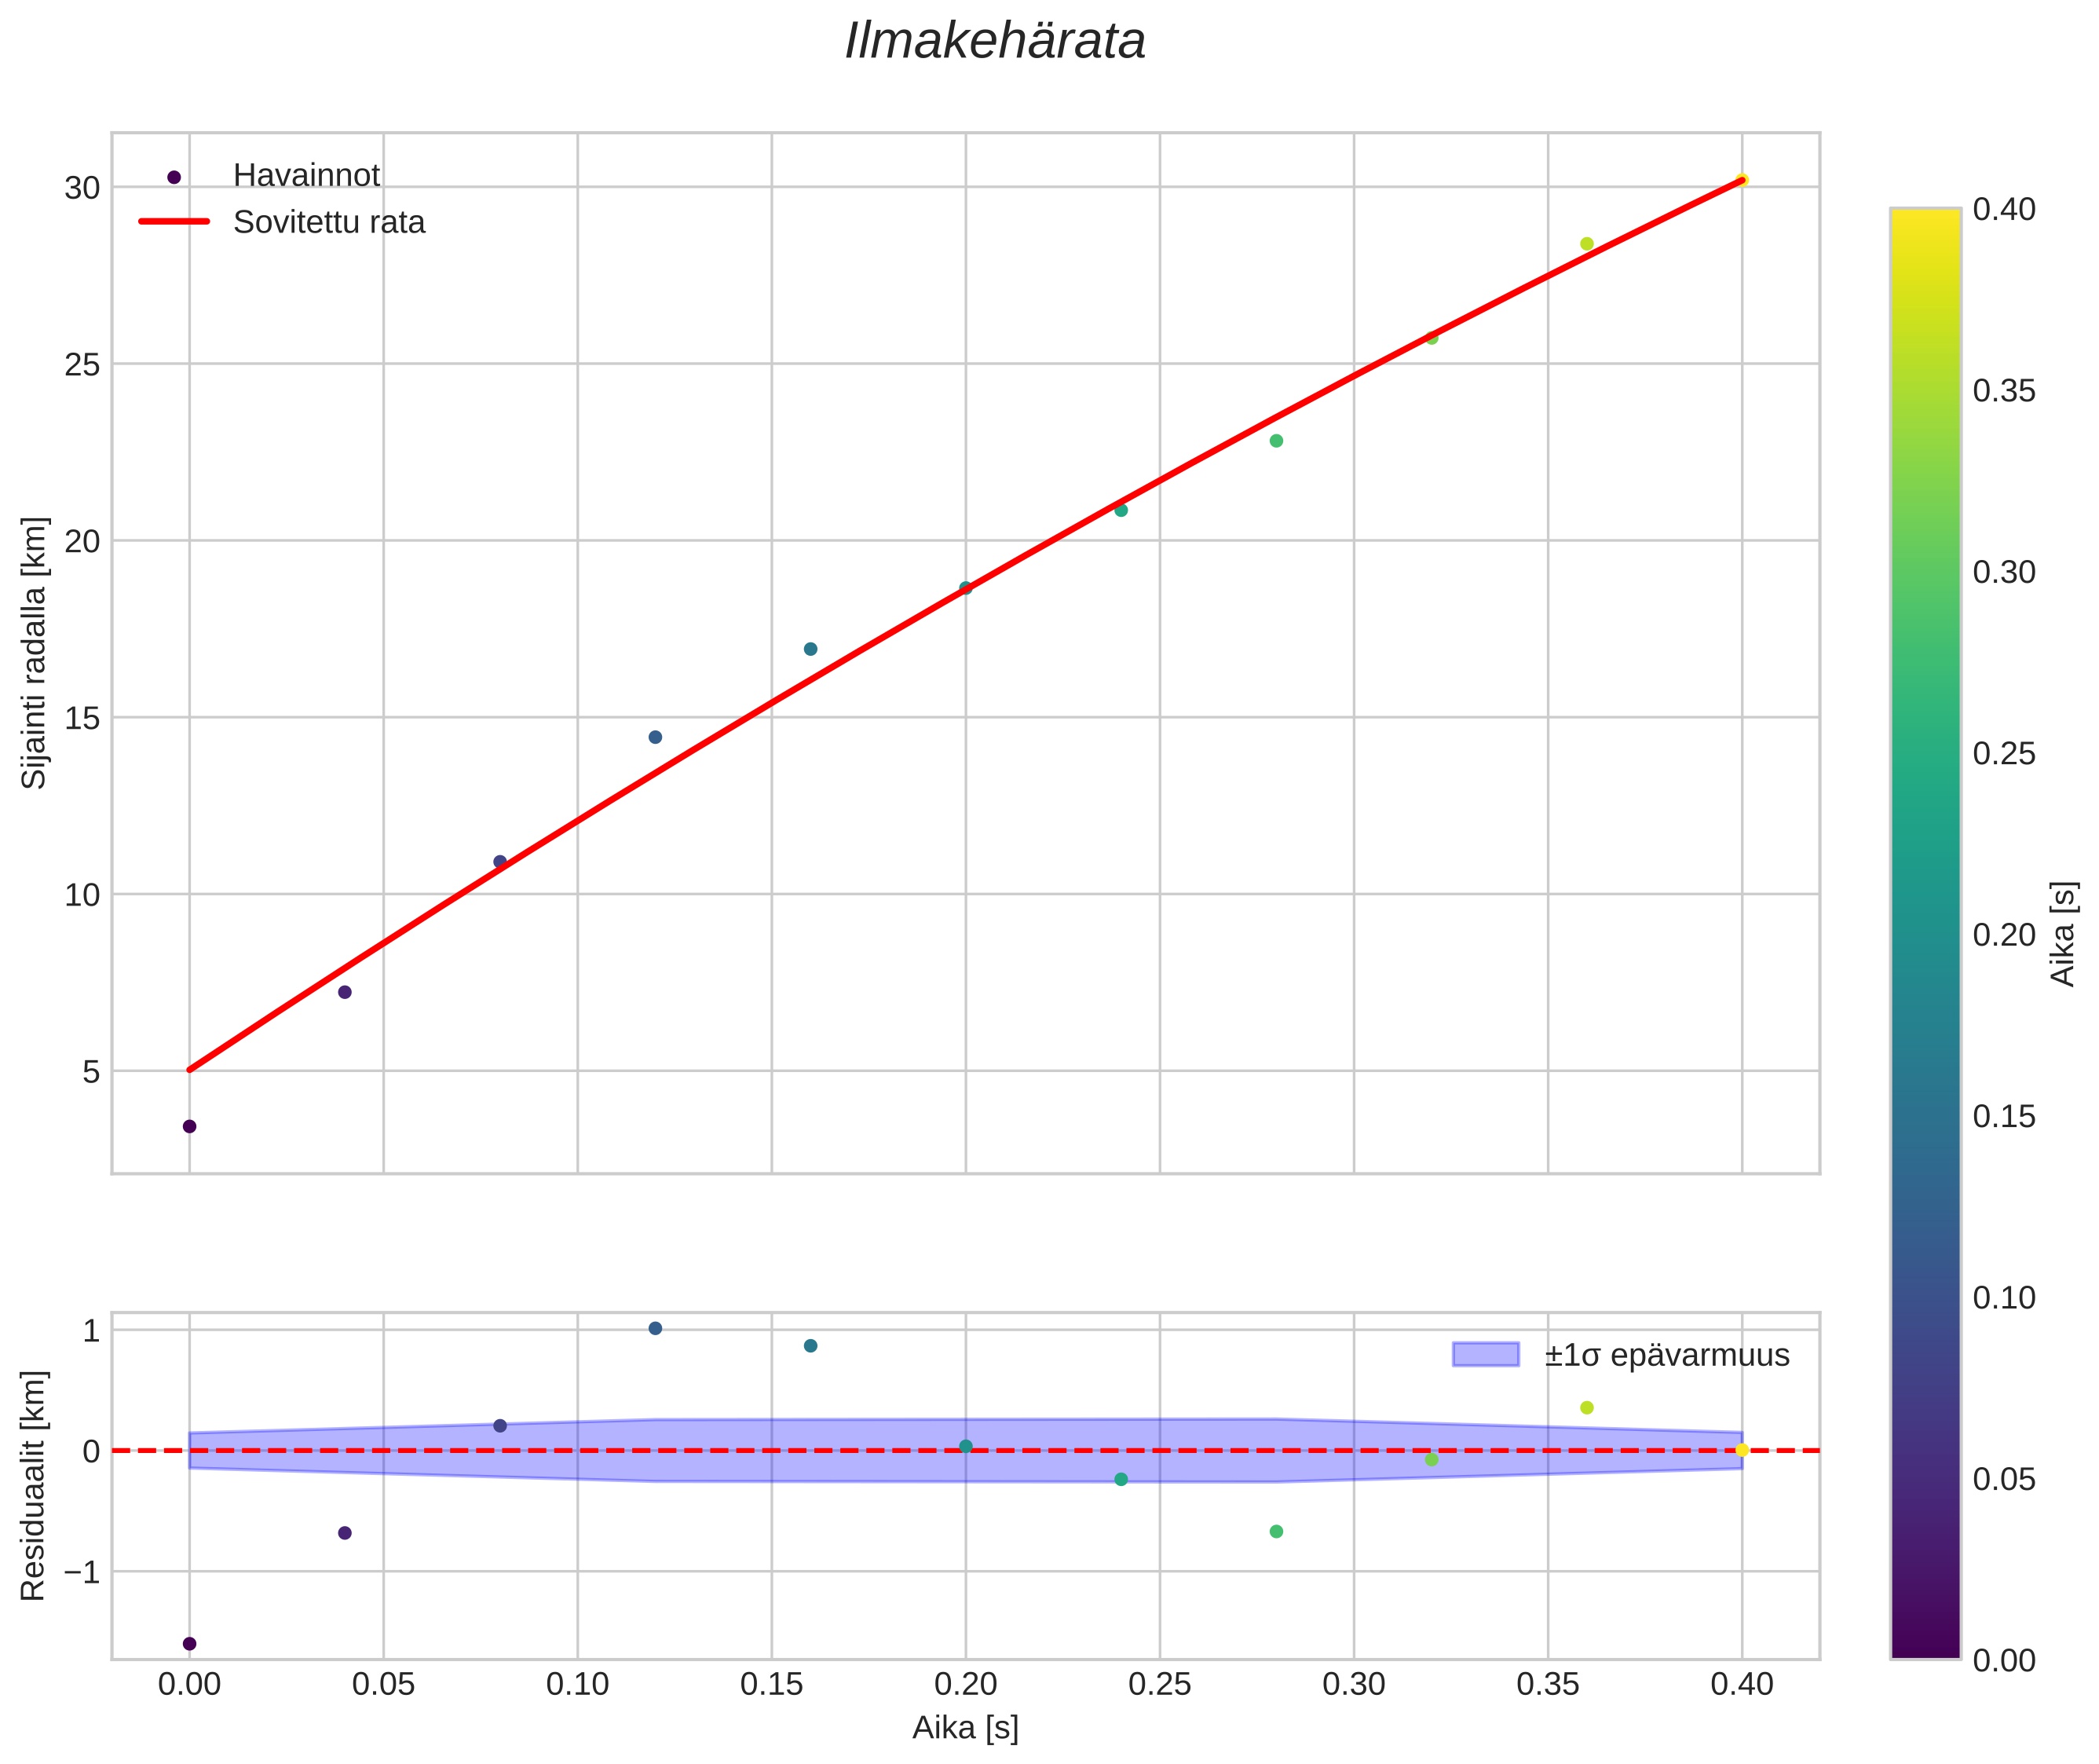Click the colorbar at the 0.20 level
Viewport: 2099px width, 1764px height.
point(1924,934)
